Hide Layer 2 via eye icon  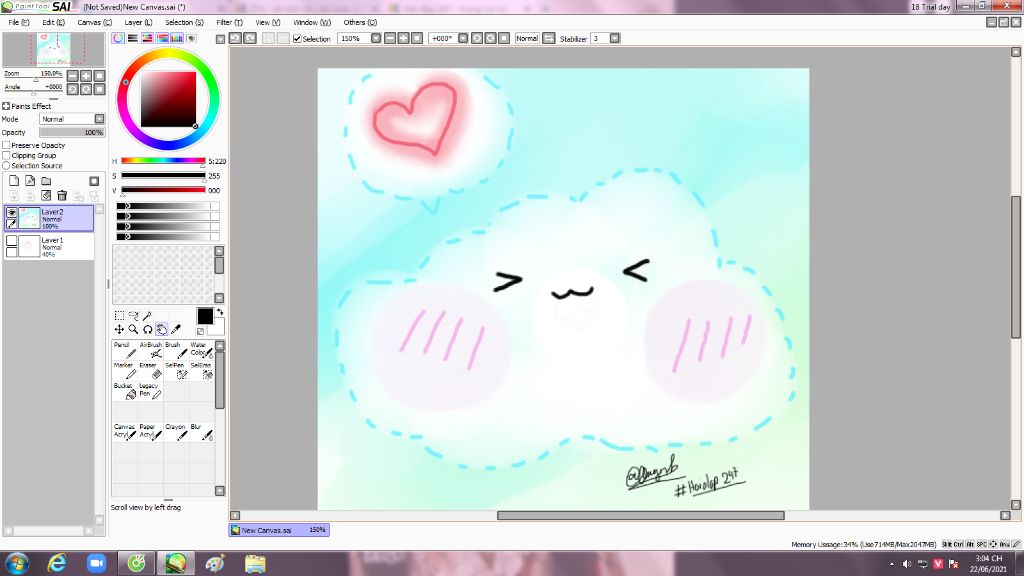[x=12, y=213]
